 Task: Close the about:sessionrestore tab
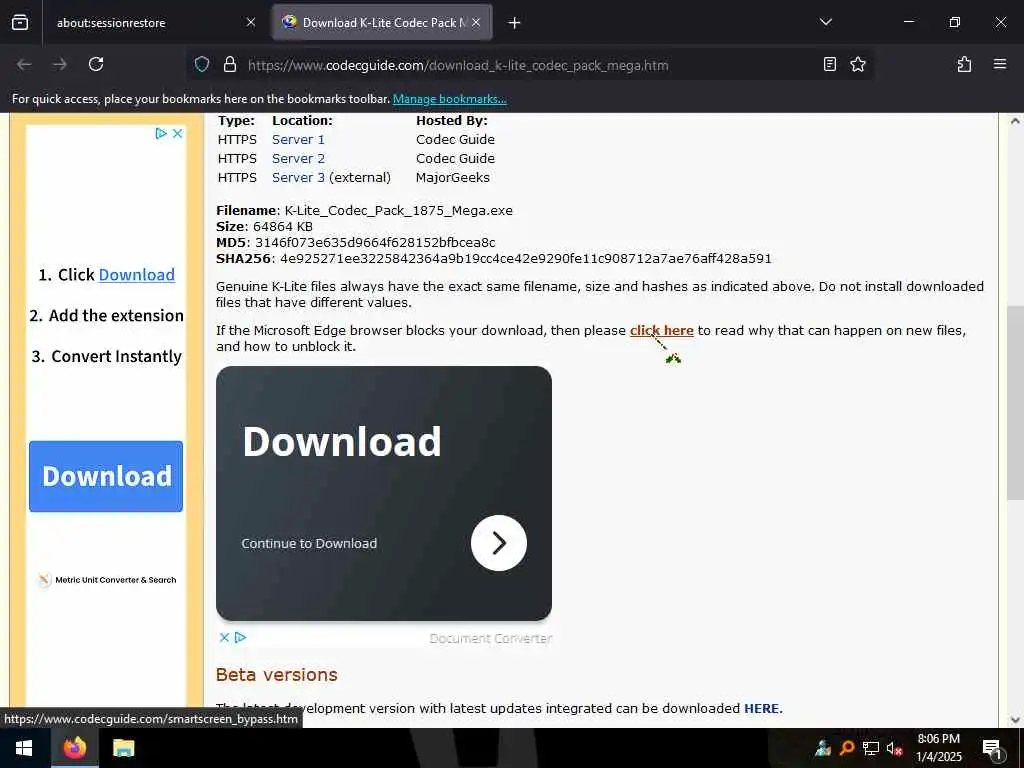[x=250, y=22]
